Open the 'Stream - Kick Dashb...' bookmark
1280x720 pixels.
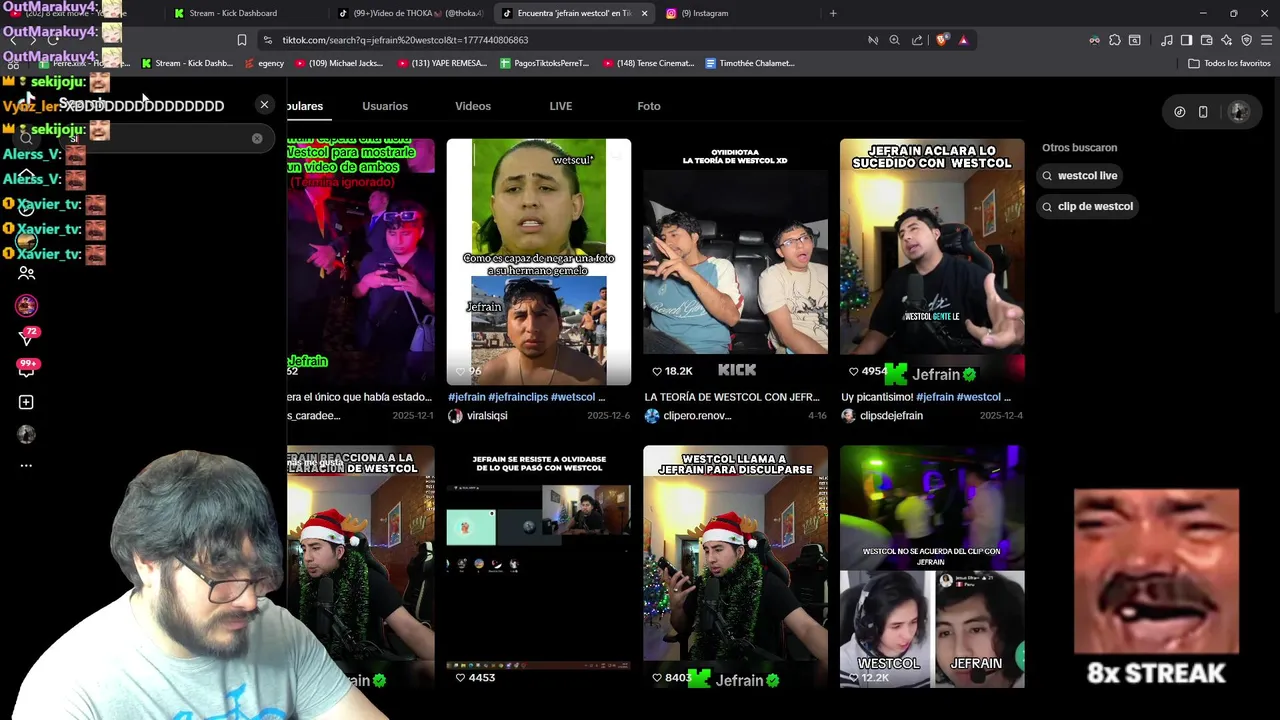click(187, 63)
